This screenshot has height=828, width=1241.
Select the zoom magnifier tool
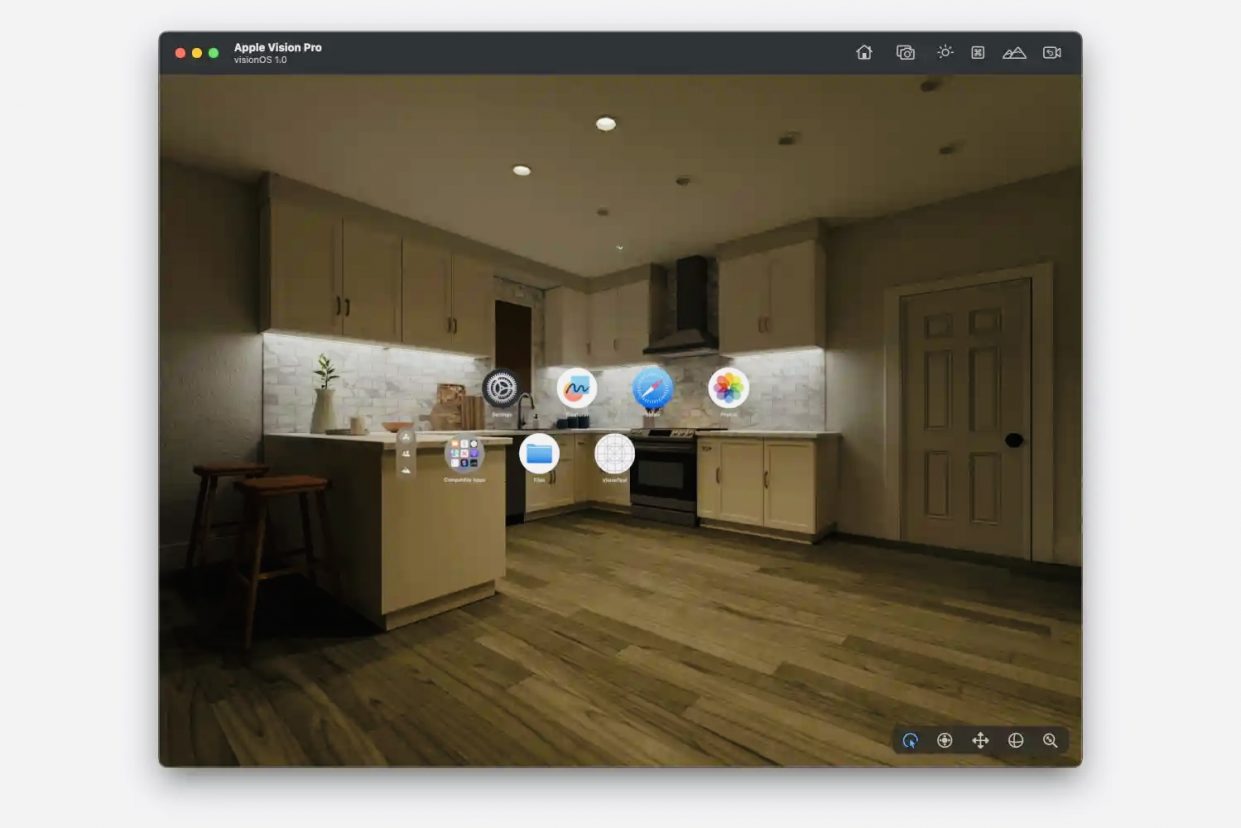[1050, 740]
